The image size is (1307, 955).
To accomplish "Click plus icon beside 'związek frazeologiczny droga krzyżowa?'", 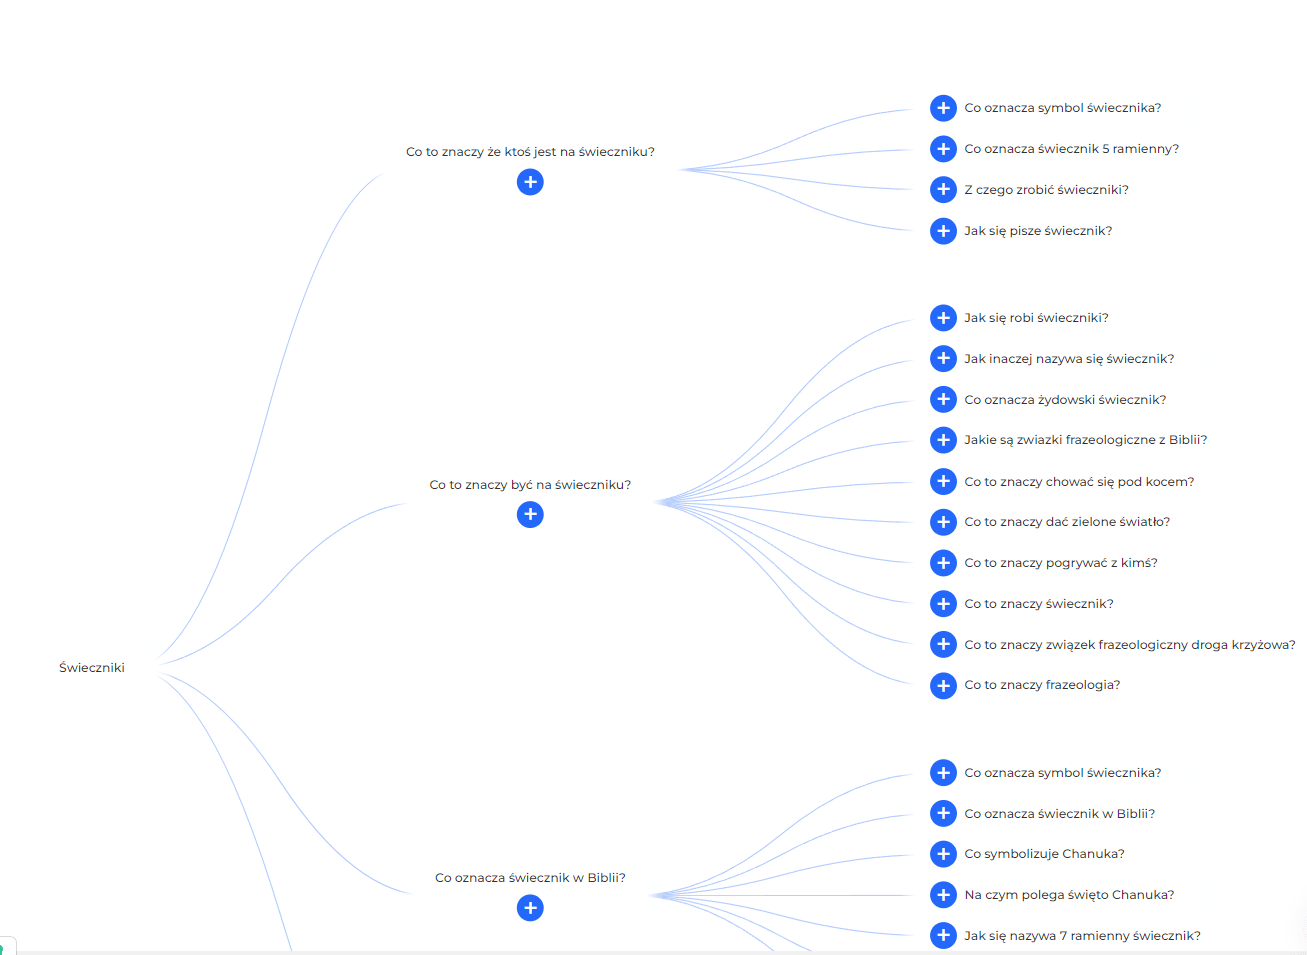I will click(x=943, y=645).
